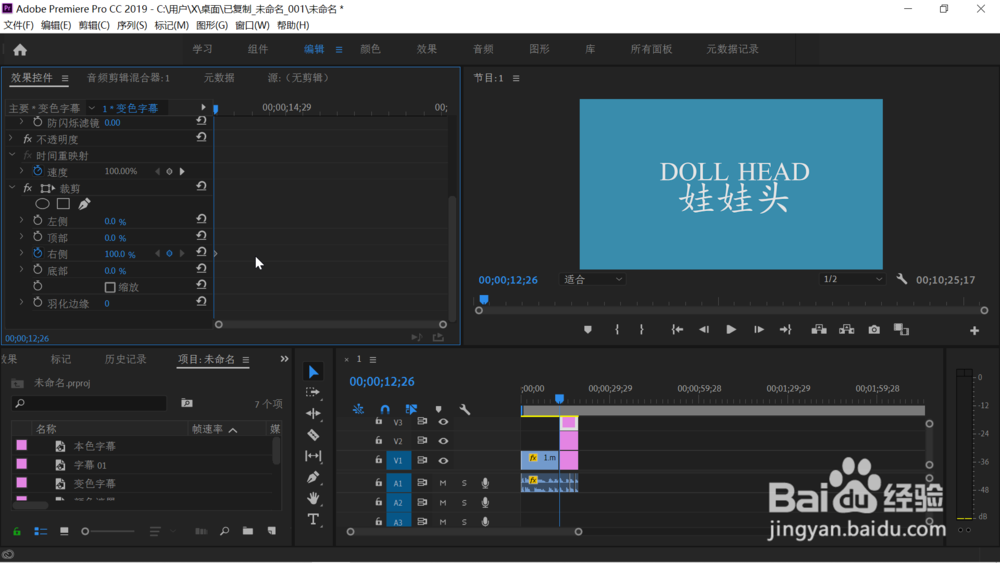This screenshot has width=1000, height=563.
Task: Collapse the Crop effect
Action: 11,188
